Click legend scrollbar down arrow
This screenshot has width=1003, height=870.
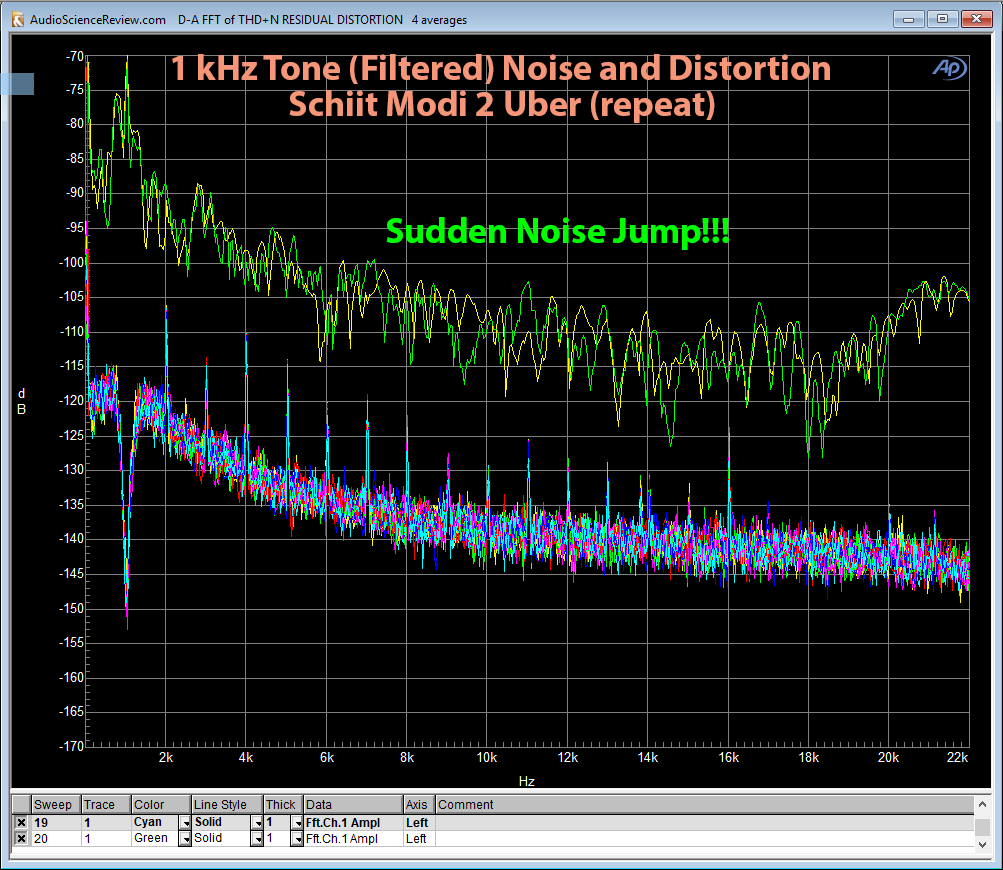(x=983, y=844)
